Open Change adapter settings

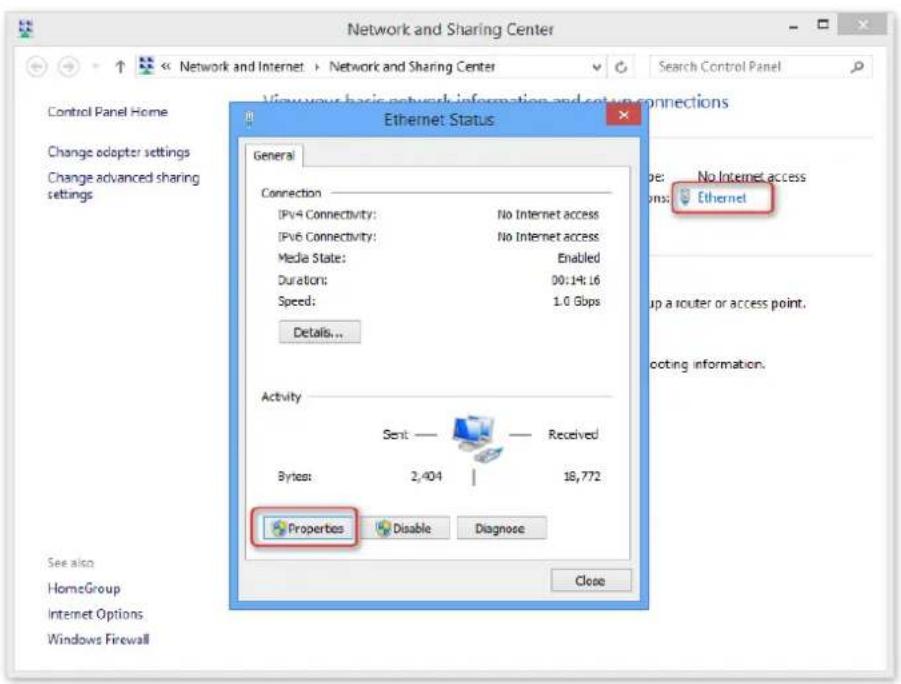tap(118, 152)
